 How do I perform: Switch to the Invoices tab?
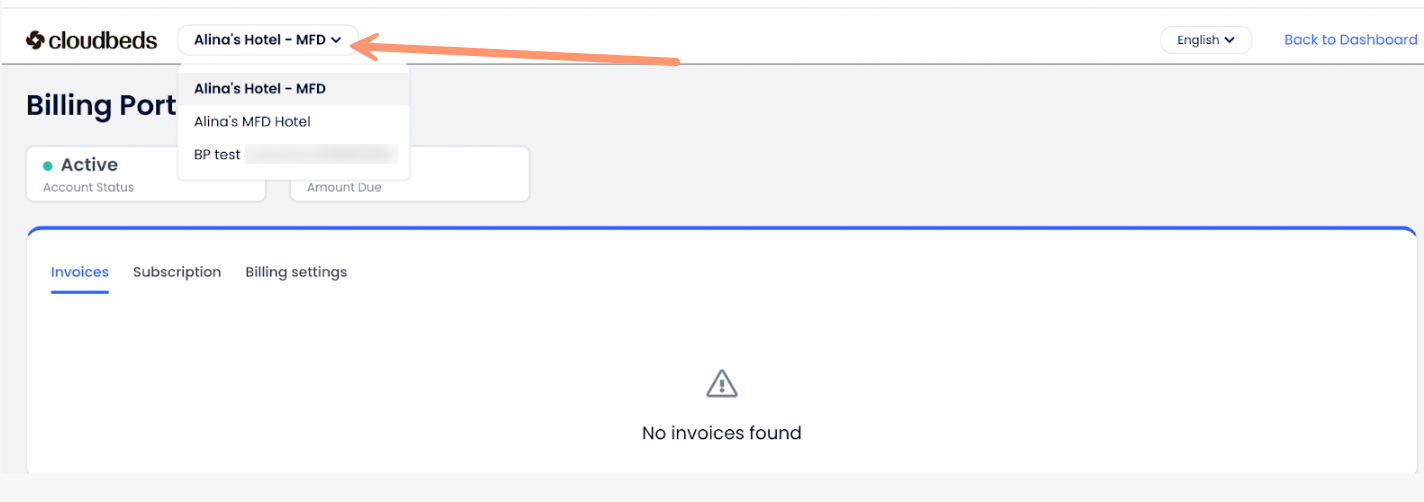80,272
